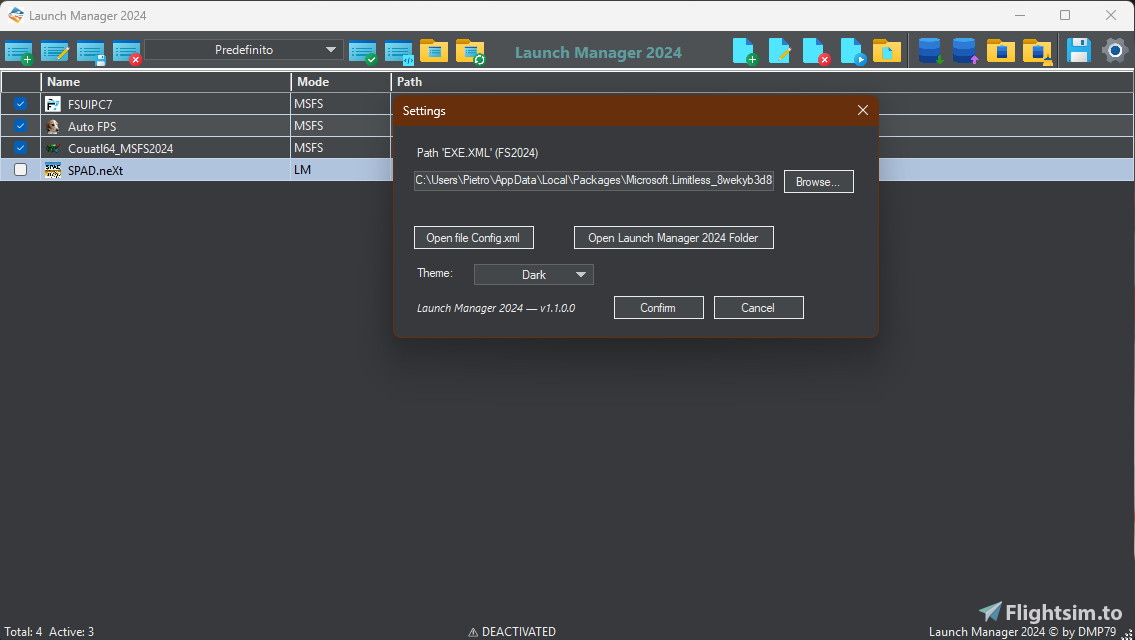Cancel the settings dialog
Screen dimensions: 1135x640
click(x=758, y=308)
